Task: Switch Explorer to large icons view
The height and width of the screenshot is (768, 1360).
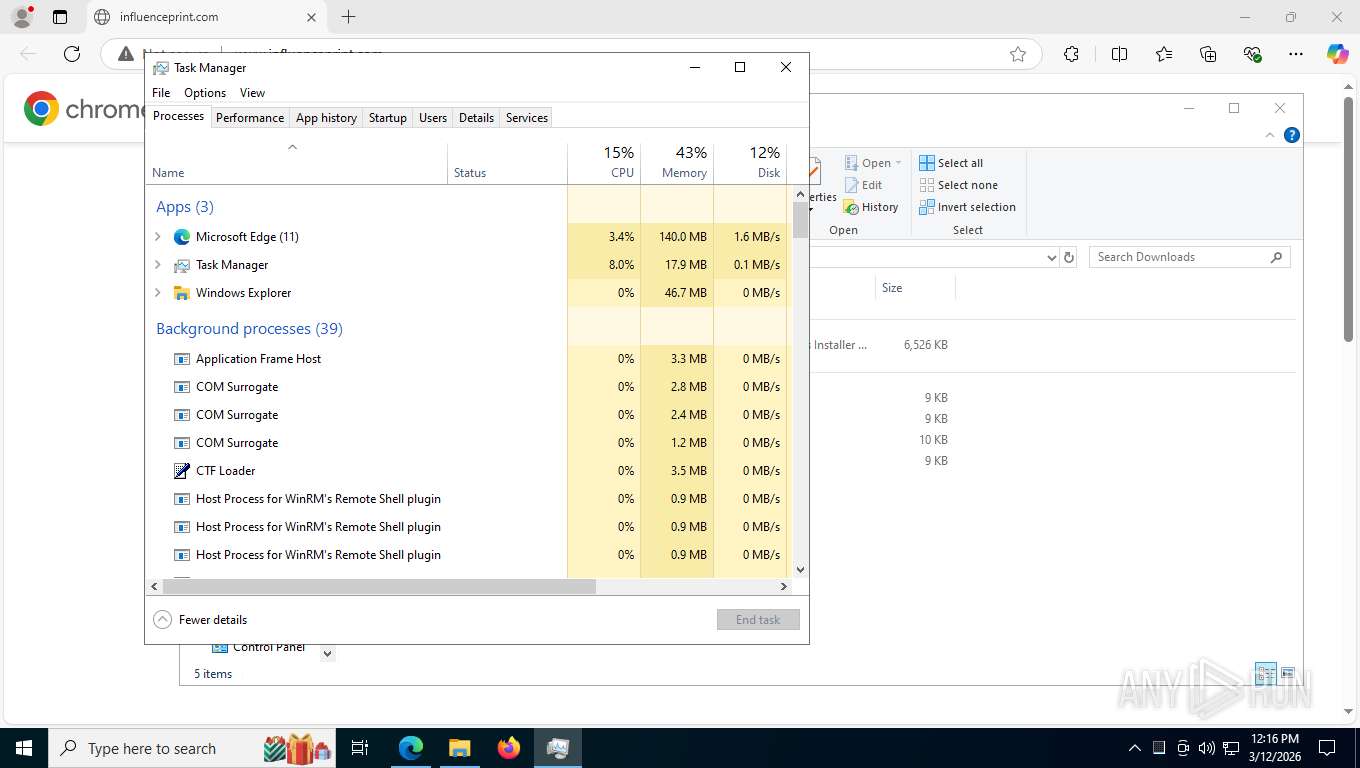Action: pyautogui.click(x=1287, y=673)
